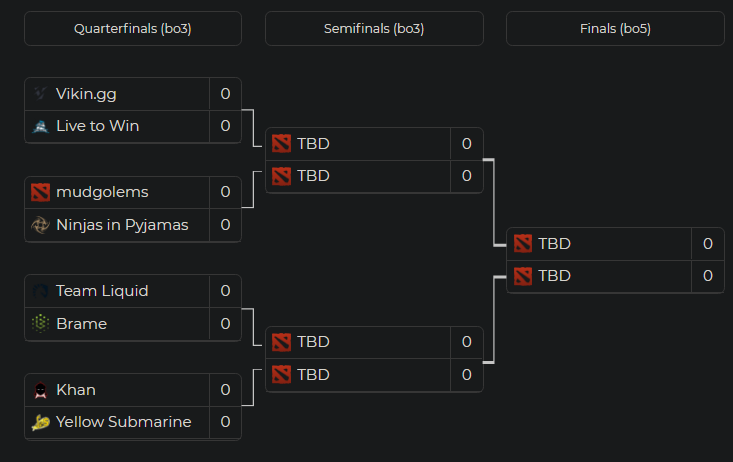This screenshot has width=733, height=462.
Task: Click the Brame team logo icon
Action: coord(40,323)
